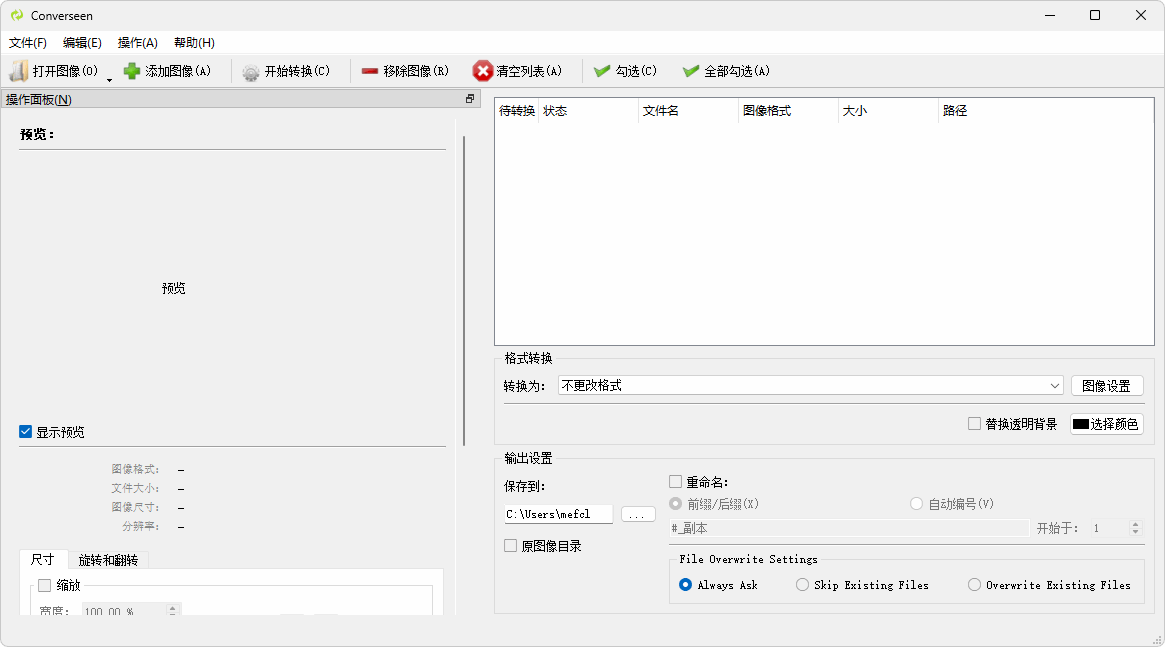Start conversion with the 开始转换 gear icon
The width and height of the screenshot is (1165, 647).
[250, 72]
